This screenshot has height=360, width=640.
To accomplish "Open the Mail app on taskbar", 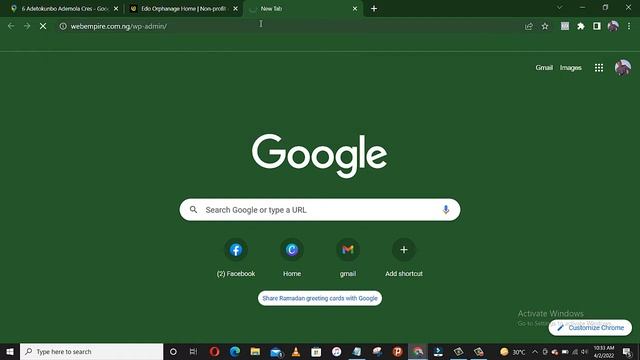I will pos(276,351).
